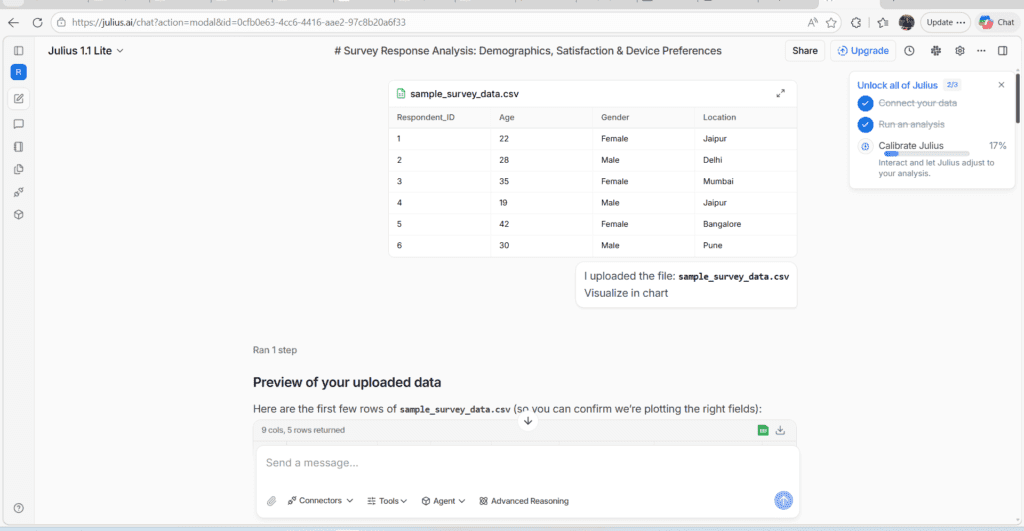This screenshot has height=531, width=1024.
Task: Open the notebooks icon in sidebar
Action: coord(18,146)
